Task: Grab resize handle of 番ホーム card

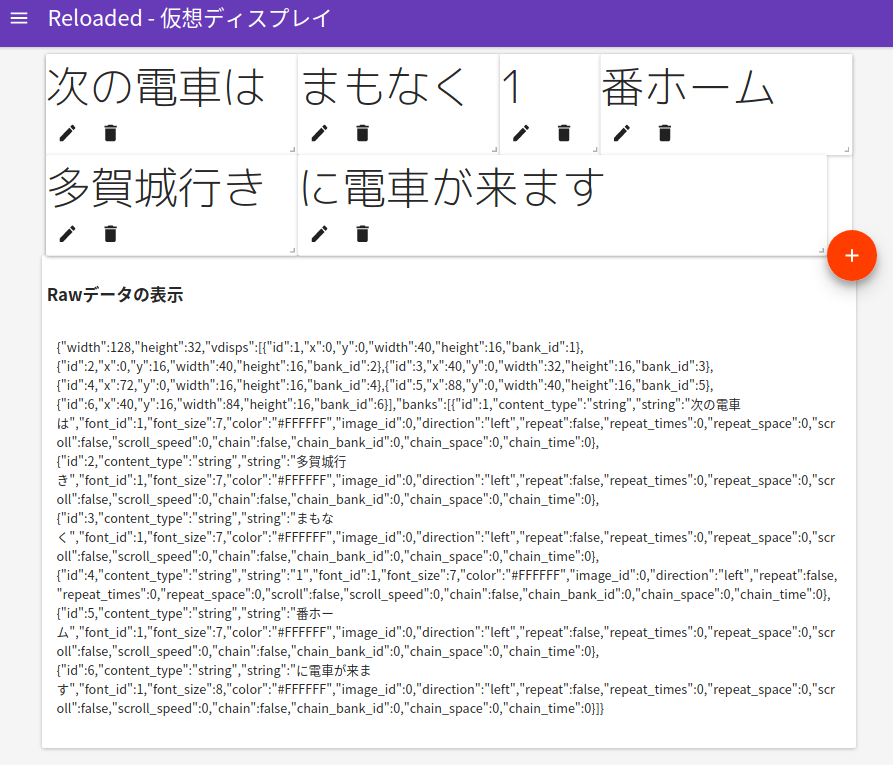Action: tap(847, 150)
